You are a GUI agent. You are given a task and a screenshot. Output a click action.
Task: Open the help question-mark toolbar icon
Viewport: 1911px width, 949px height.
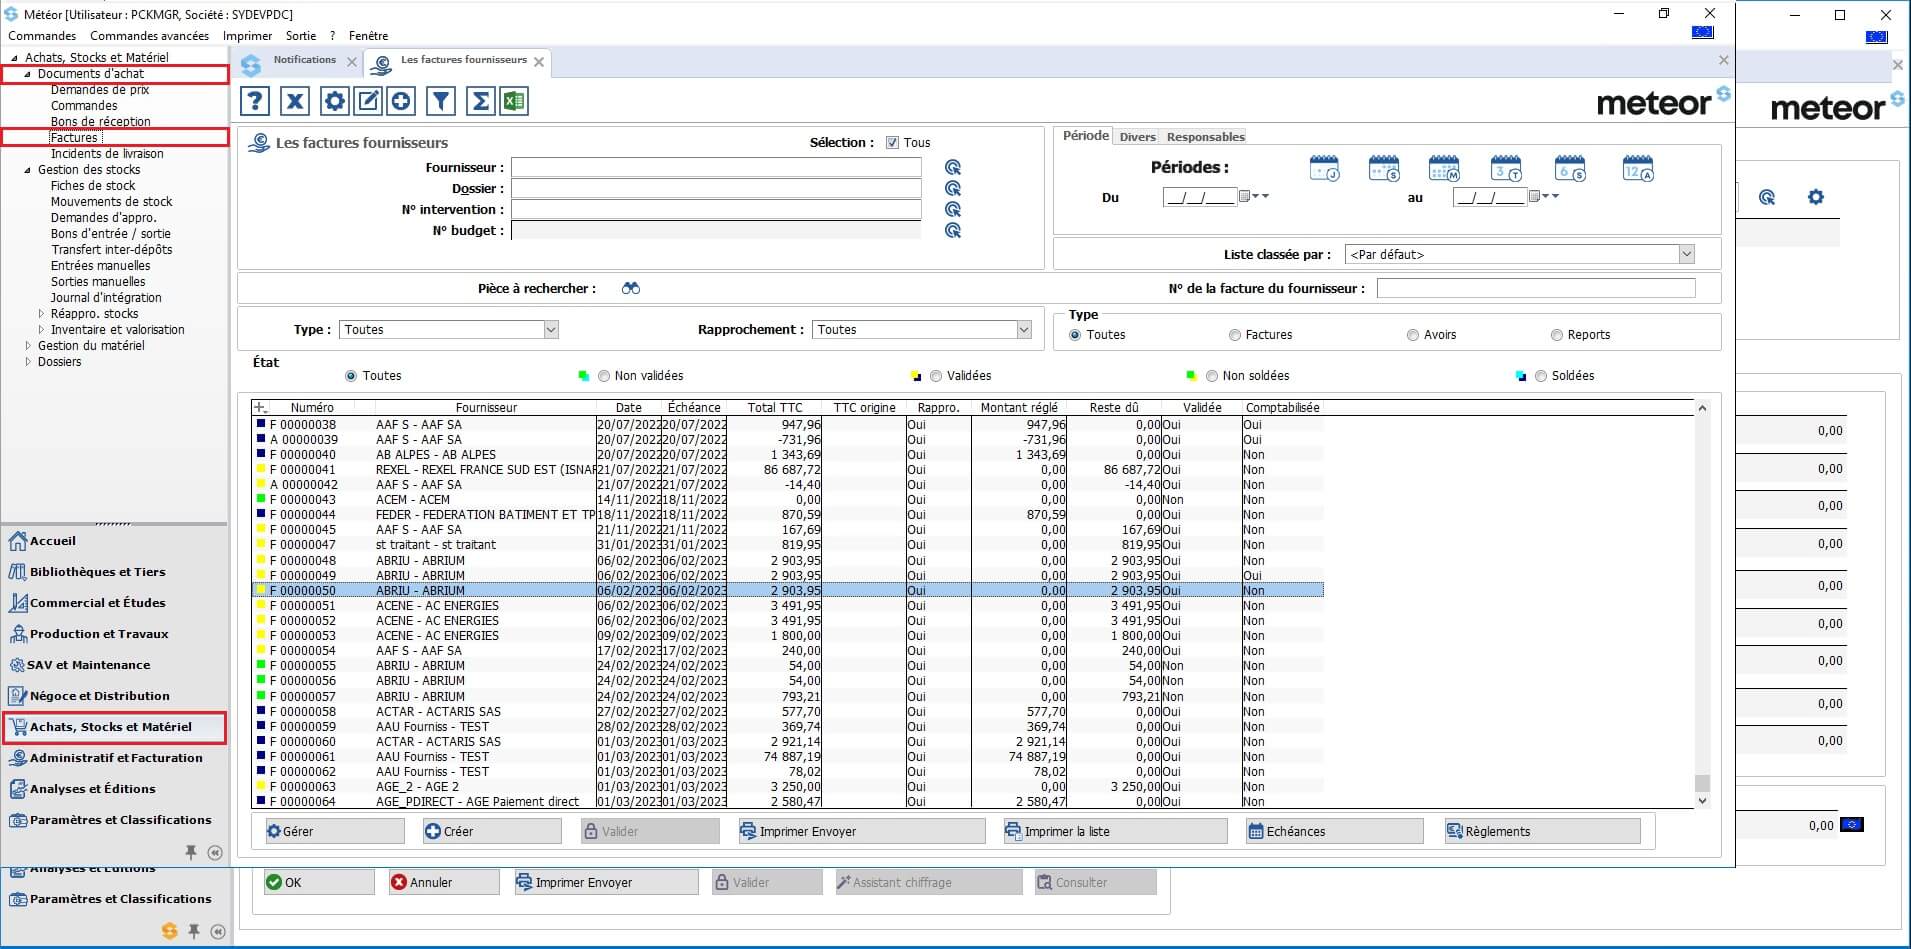[255, 101]
